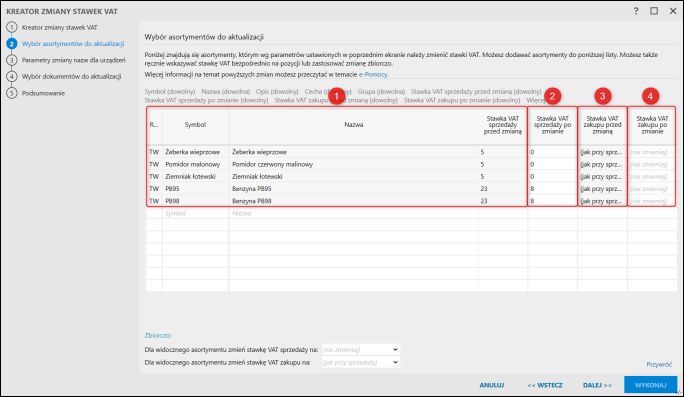
Task: Click step 3 circle icon in wizard sidebar
Action: [12, 60]
